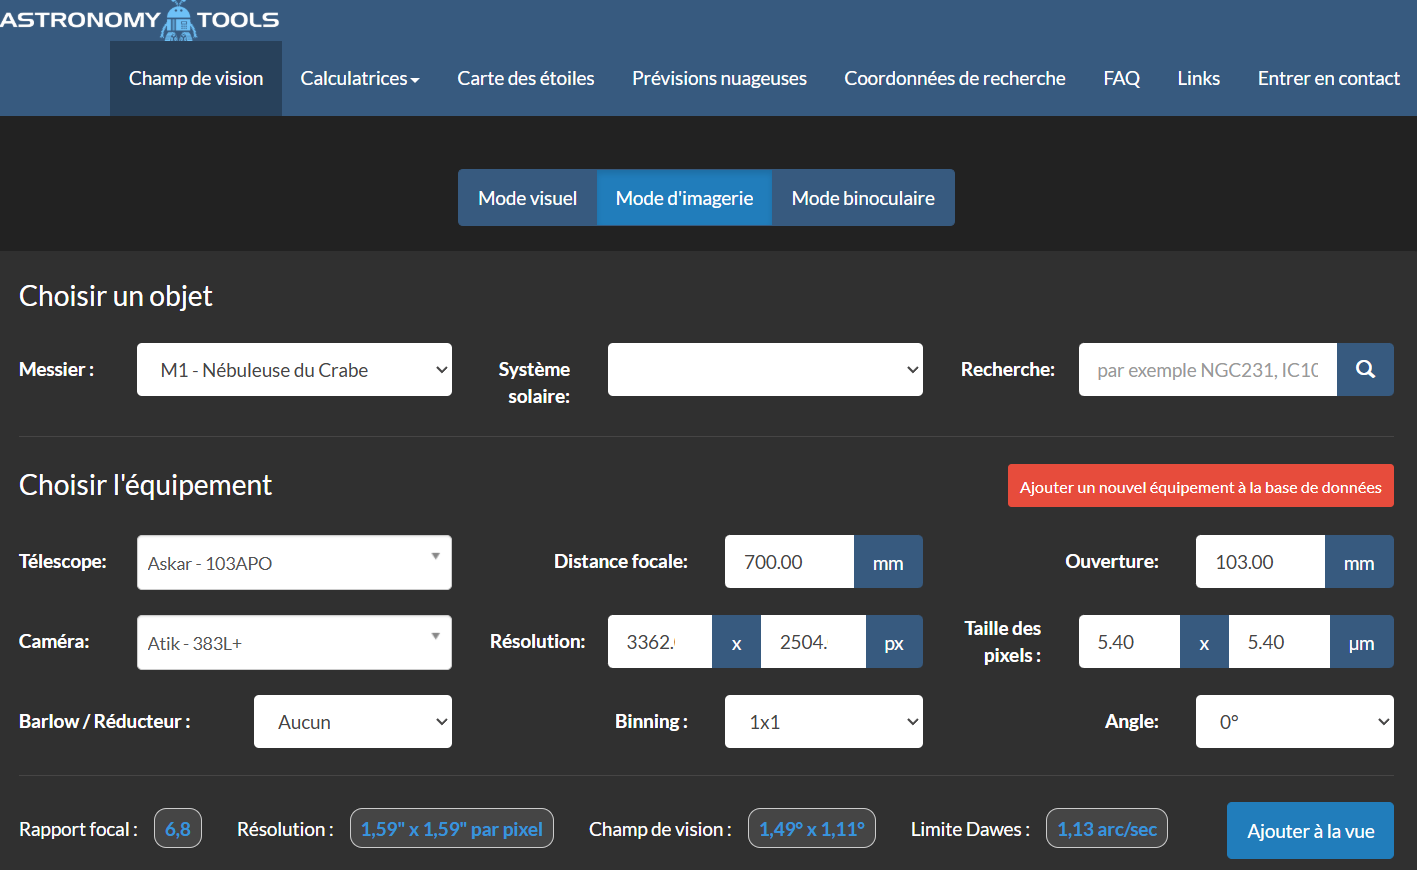Open the Angle dropdown

[x=1295, y=722]
